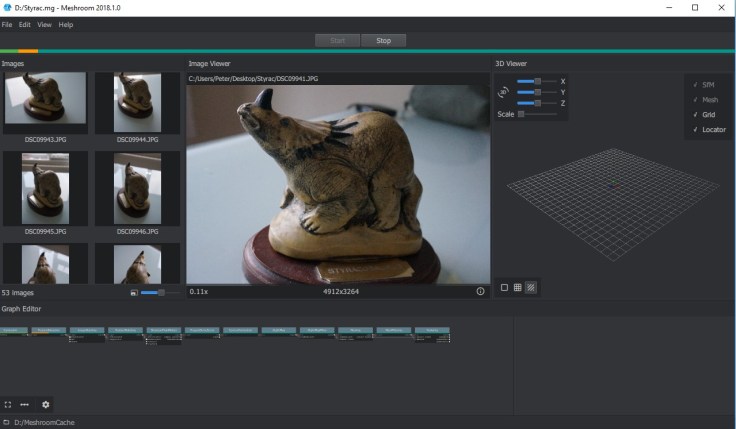Image resolution: width=736 pixels, height=429 pixels.
Task: Click the 3D rotation reset icon
Action: click(x=504, y=92)
